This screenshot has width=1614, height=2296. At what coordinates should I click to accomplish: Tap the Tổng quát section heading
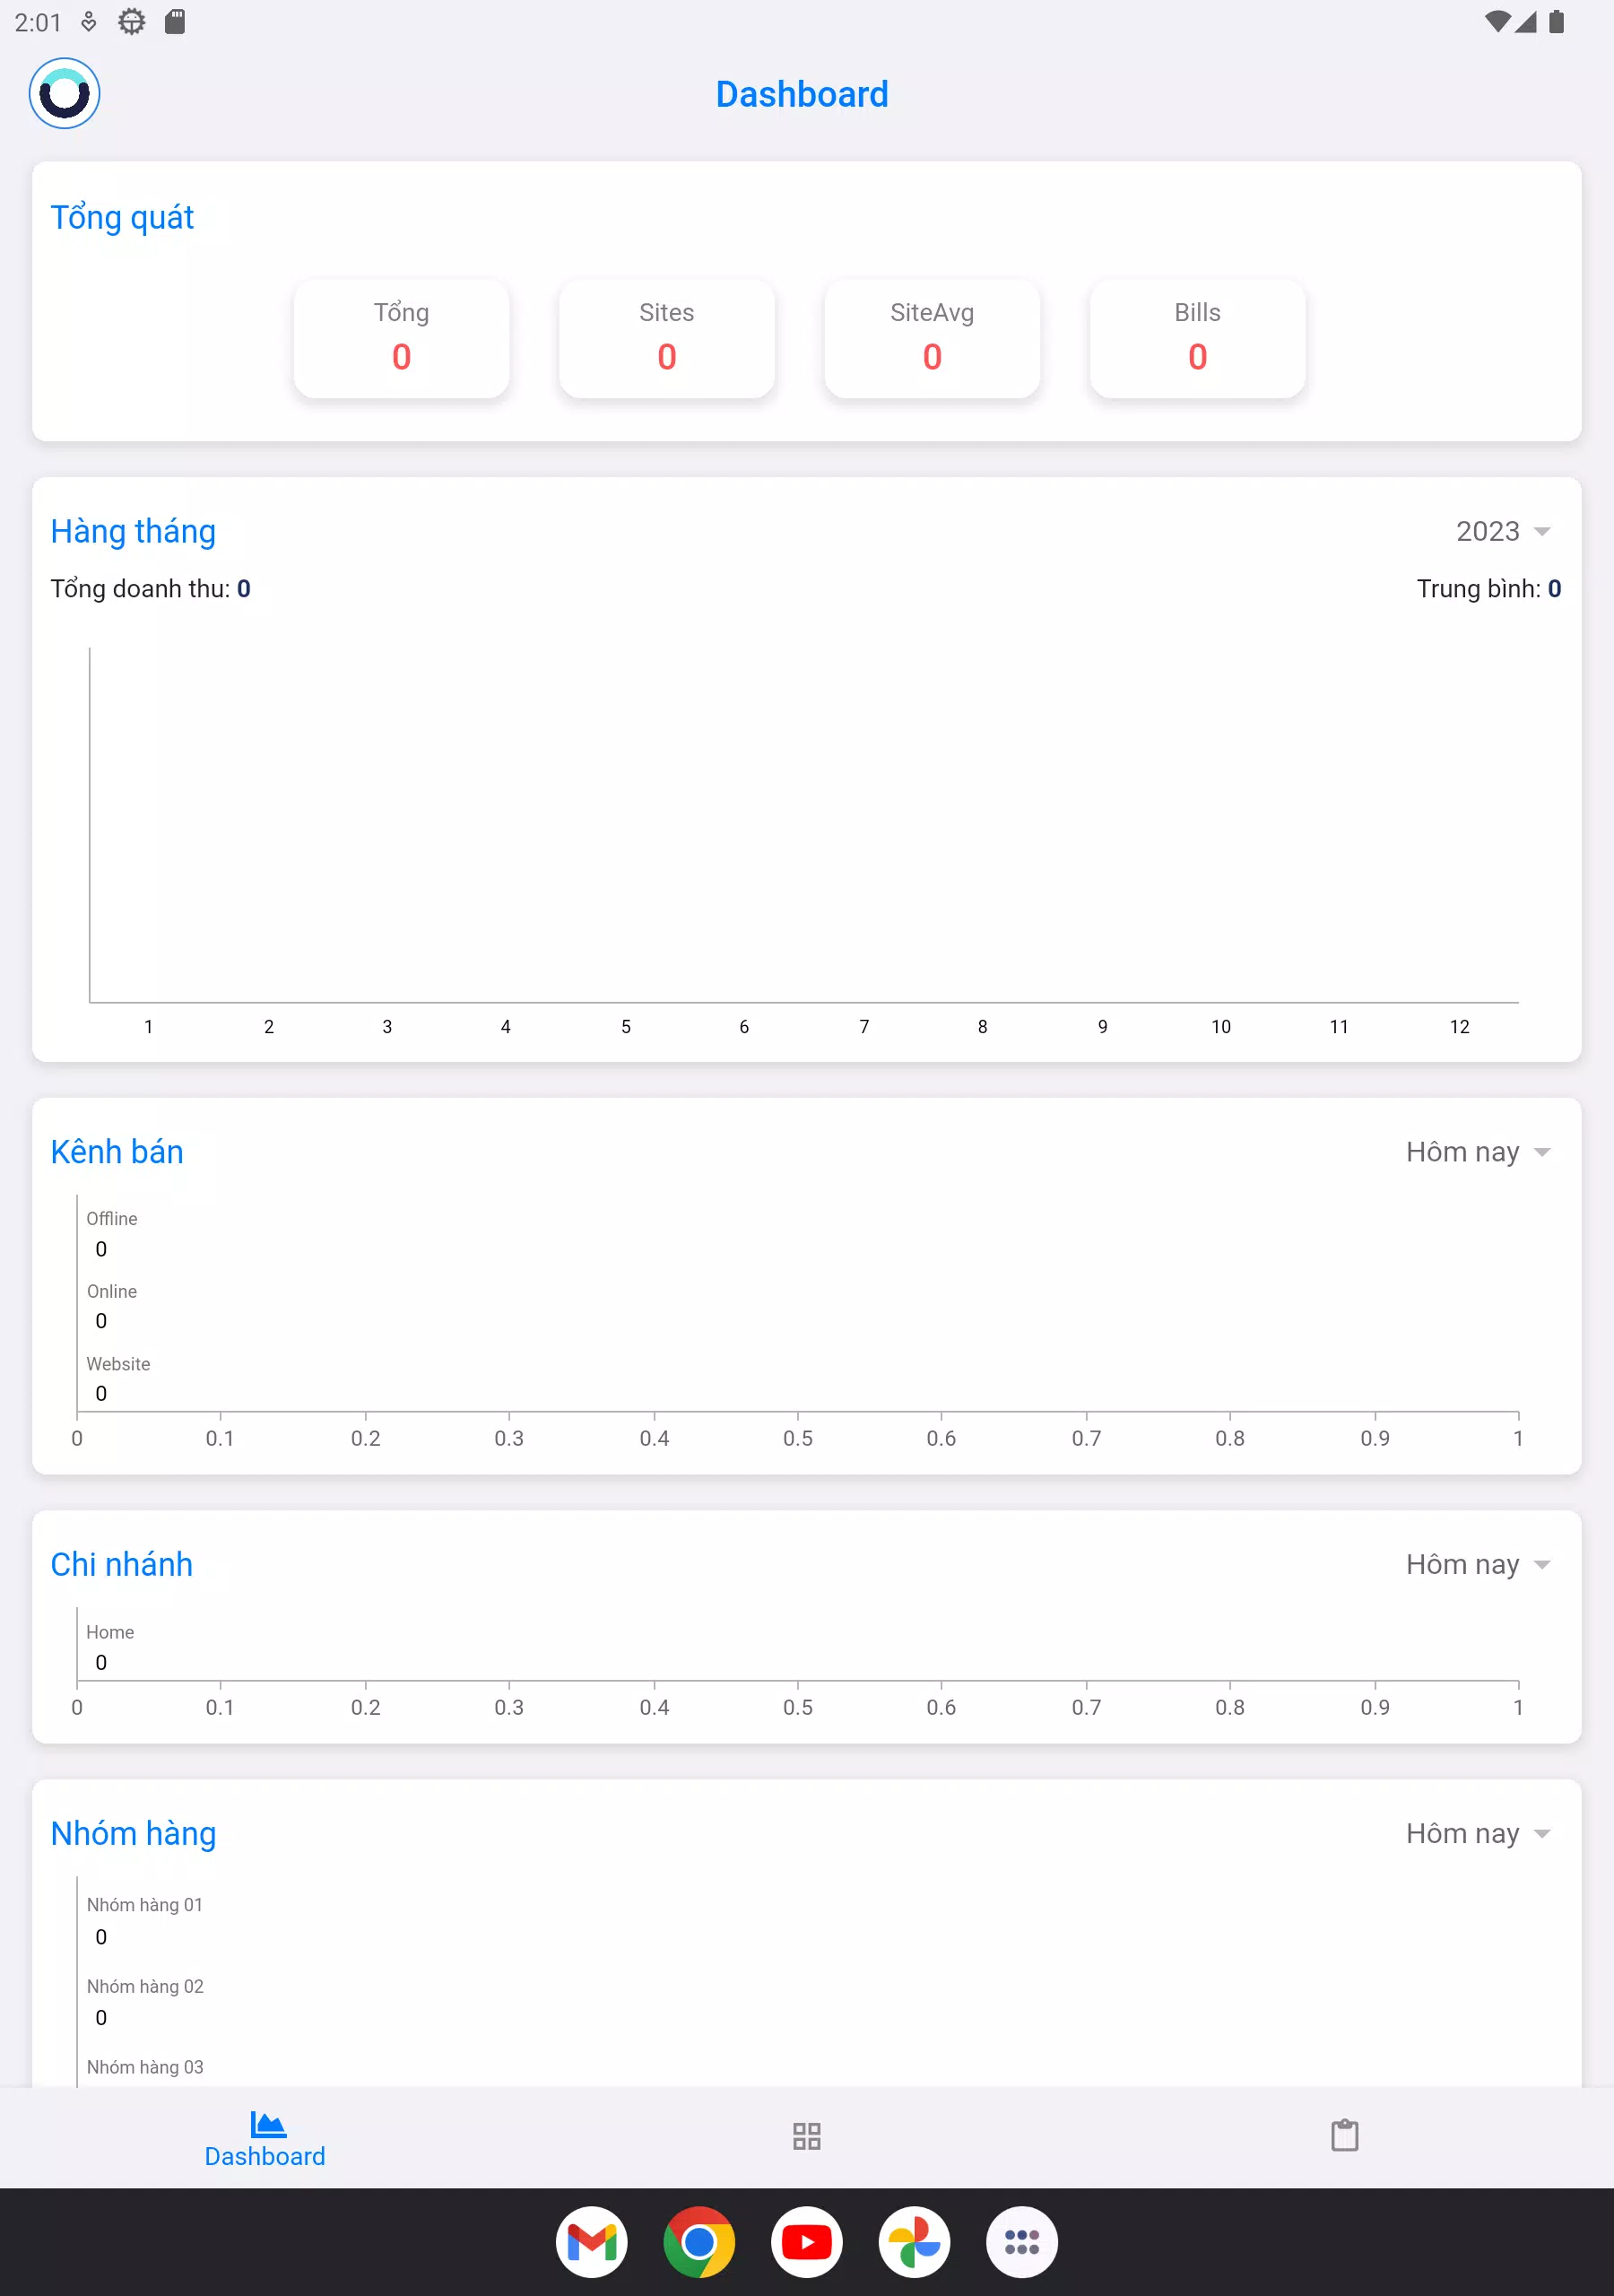click(122, 217)
